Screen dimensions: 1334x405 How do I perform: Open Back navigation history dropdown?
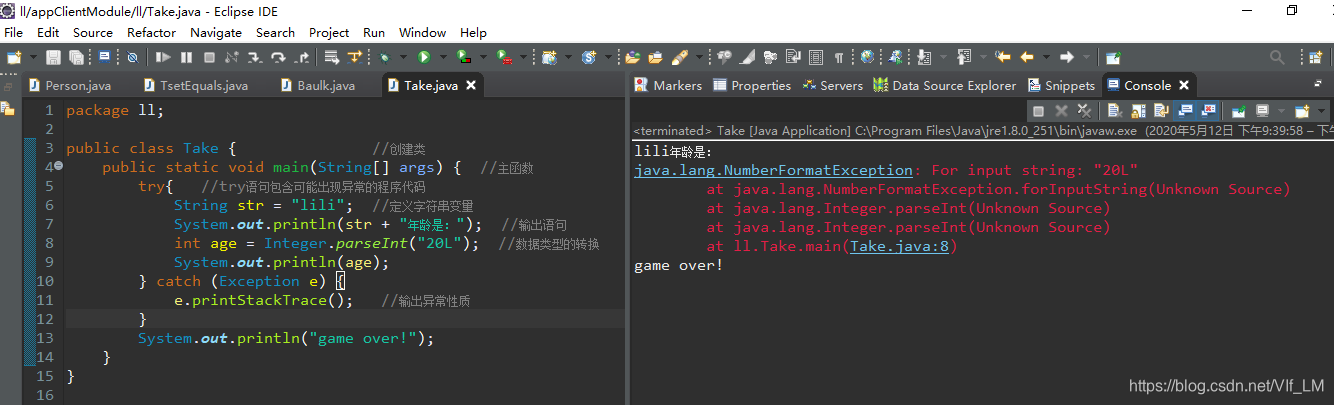click(1046, 57)
